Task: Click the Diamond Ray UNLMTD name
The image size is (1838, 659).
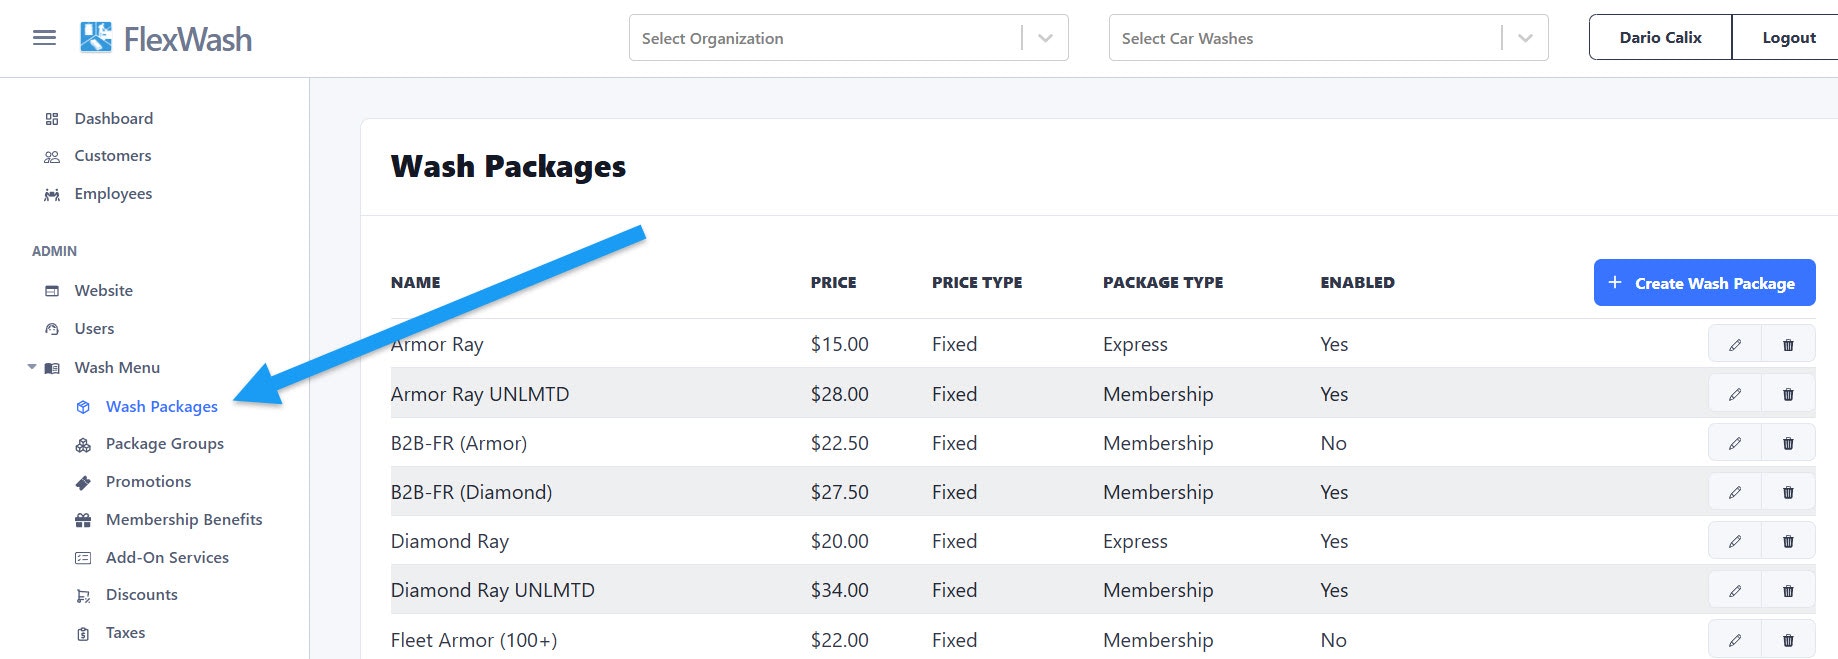Action: coord(493,591)
